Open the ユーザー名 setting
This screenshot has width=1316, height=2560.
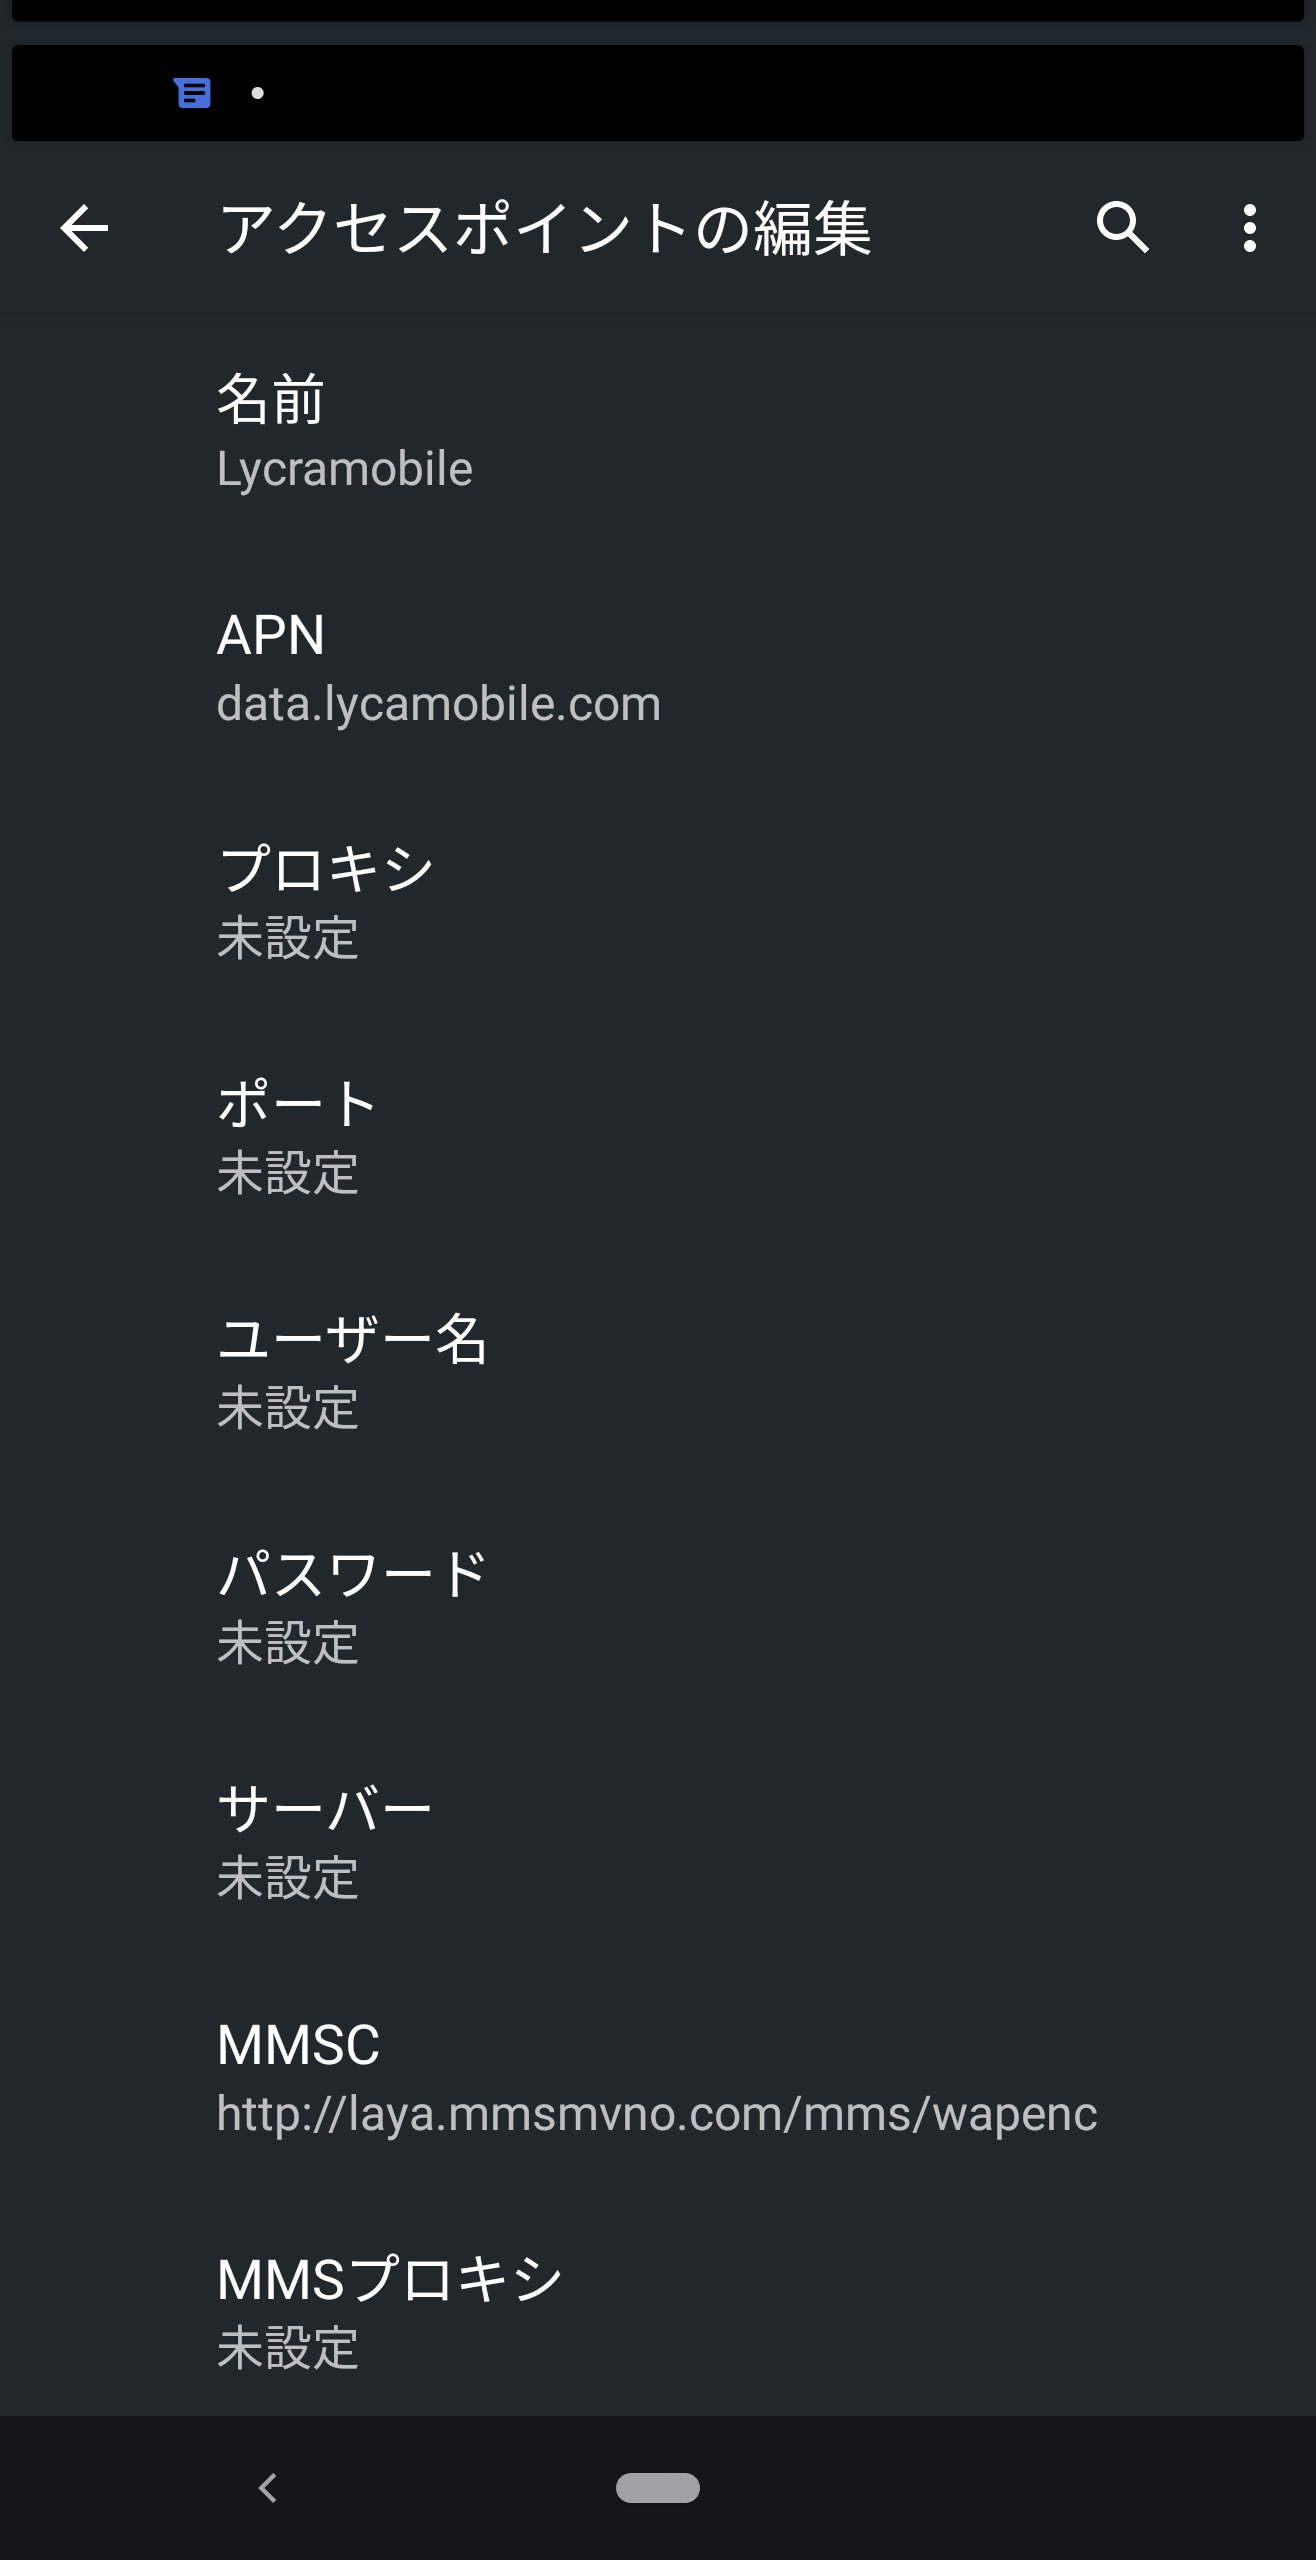click(x=658, y=1372)
